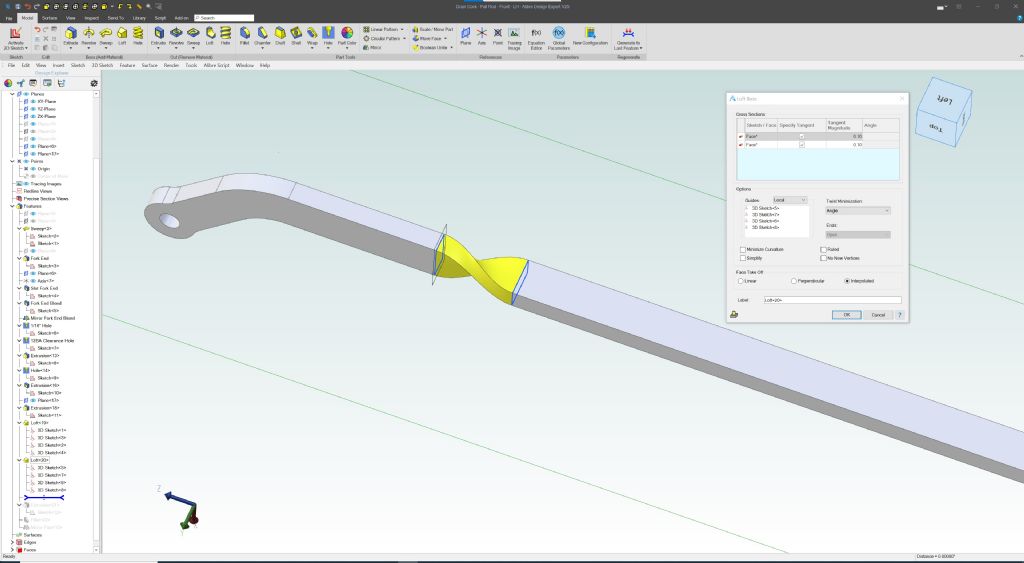
Task: Click the ribbon Search box
Action: 224,18
